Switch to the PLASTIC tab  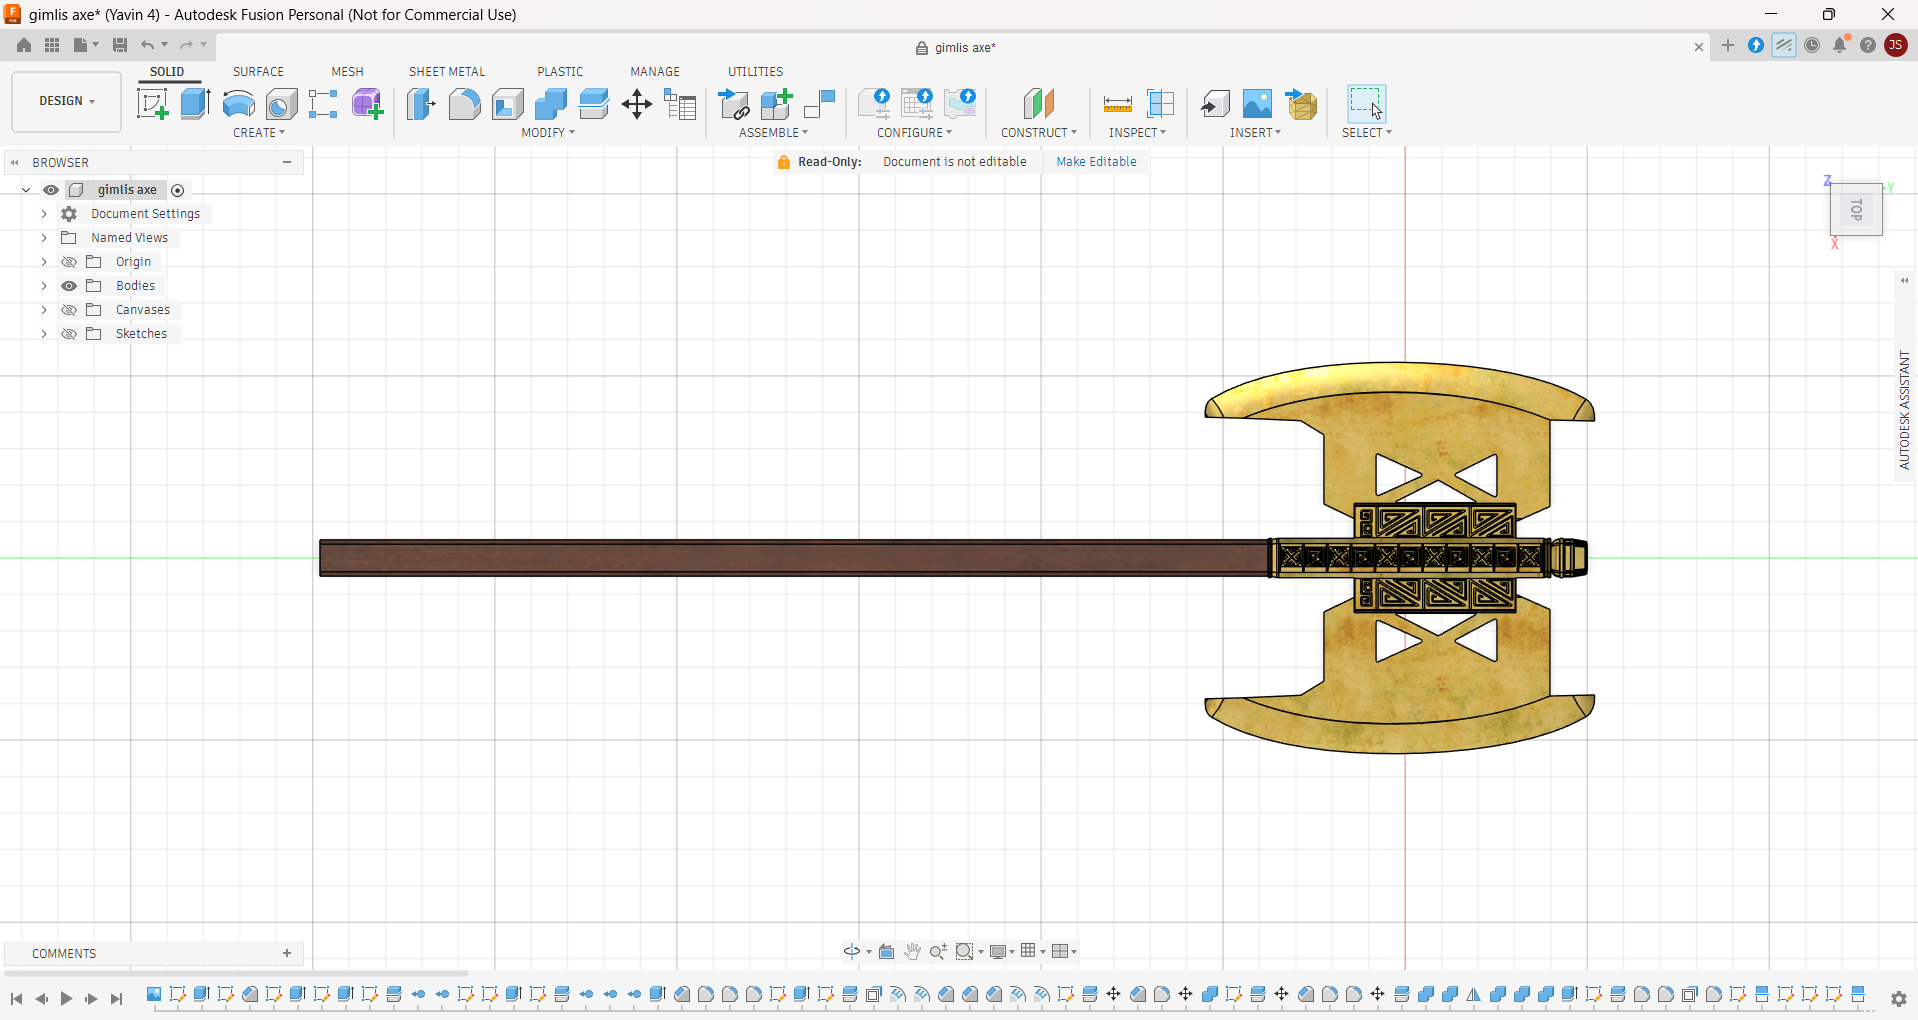point(560,72)
